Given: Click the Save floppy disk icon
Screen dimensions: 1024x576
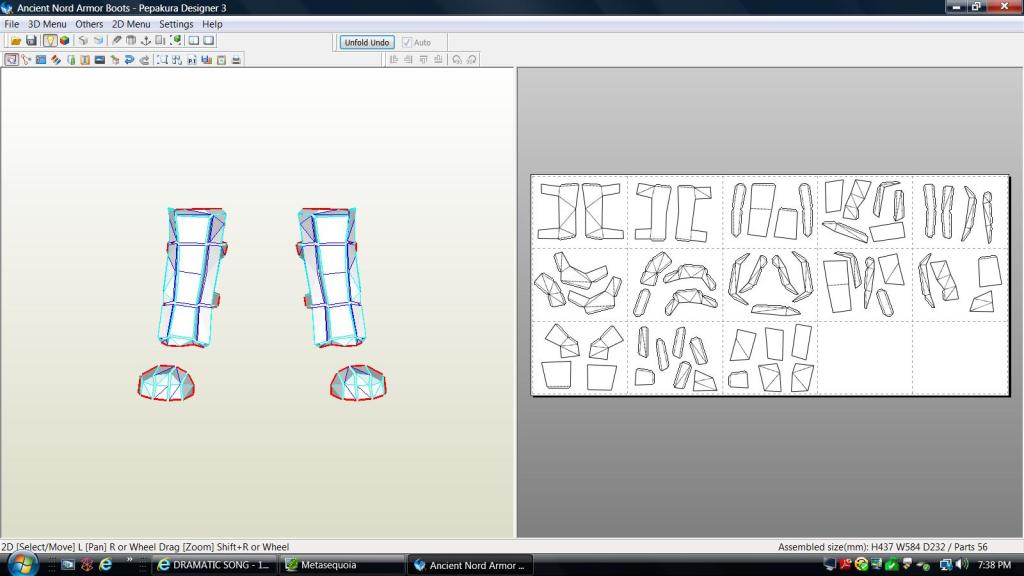Looking at the screenshot, I should click(31, 40).
